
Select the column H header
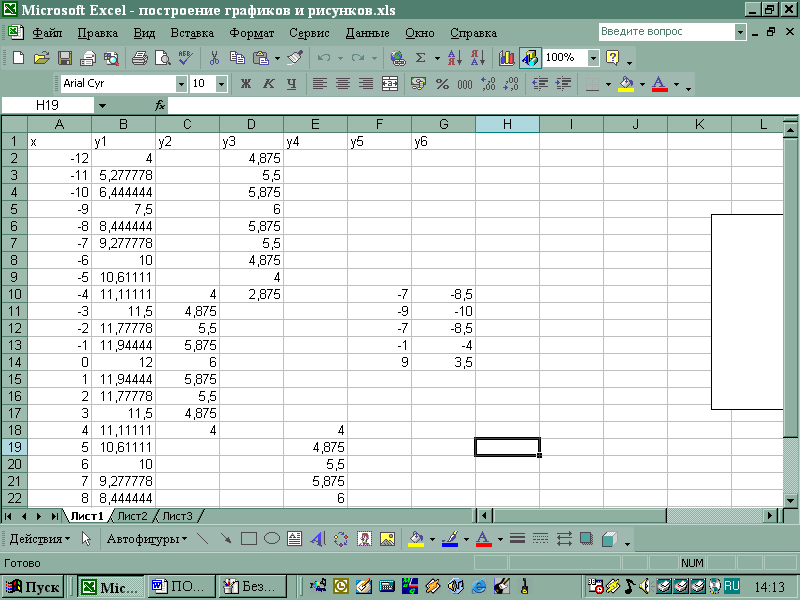click(x=507, y=124)
